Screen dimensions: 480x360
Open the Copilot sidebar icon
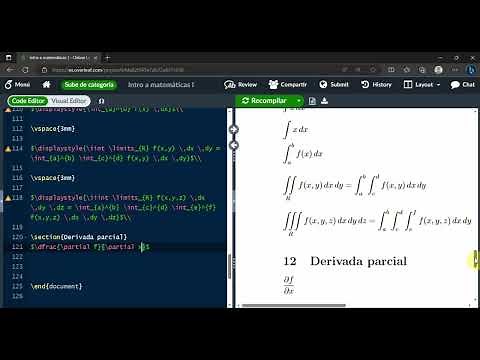coord(471,70)
